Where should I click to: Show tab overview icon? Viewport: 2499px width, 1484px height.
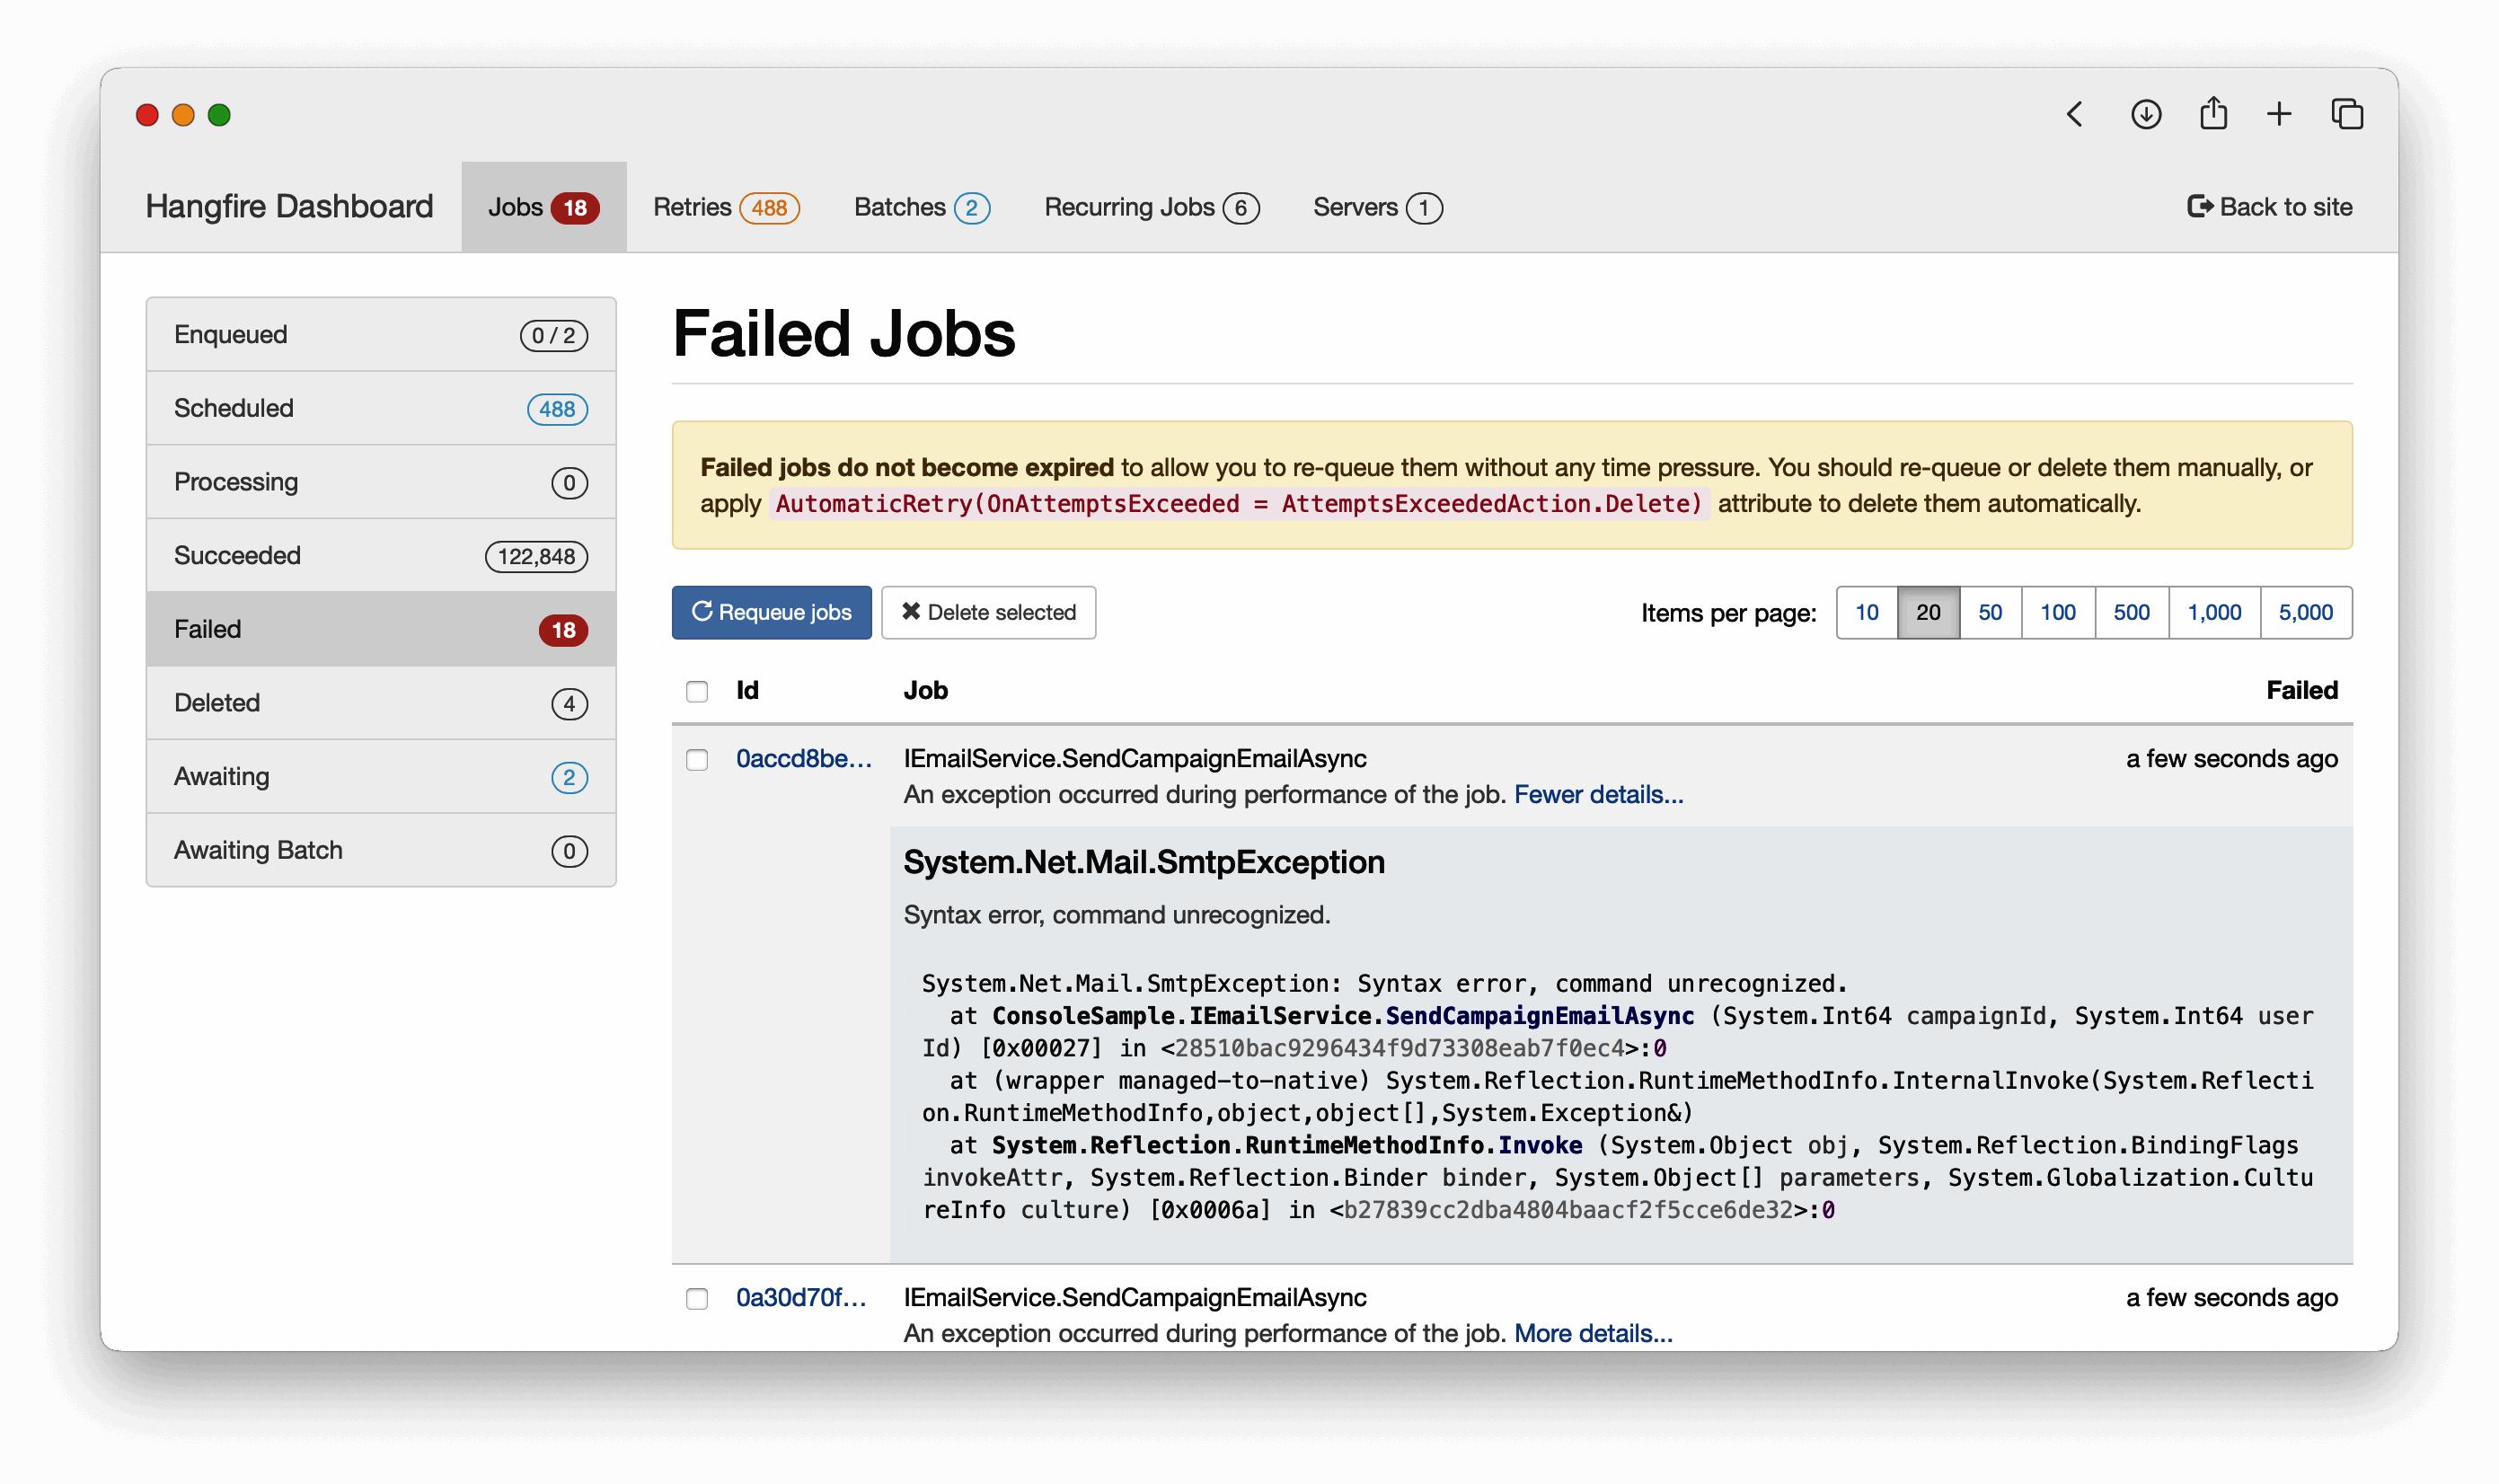(2347, 115)
